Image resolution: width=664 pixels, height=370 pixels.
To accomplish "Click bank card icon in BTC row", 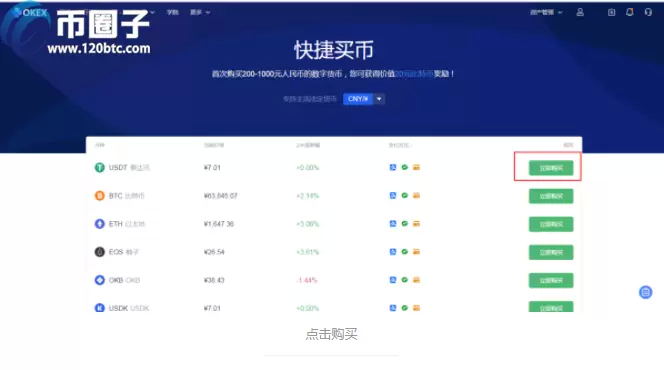I will point(416,195).
